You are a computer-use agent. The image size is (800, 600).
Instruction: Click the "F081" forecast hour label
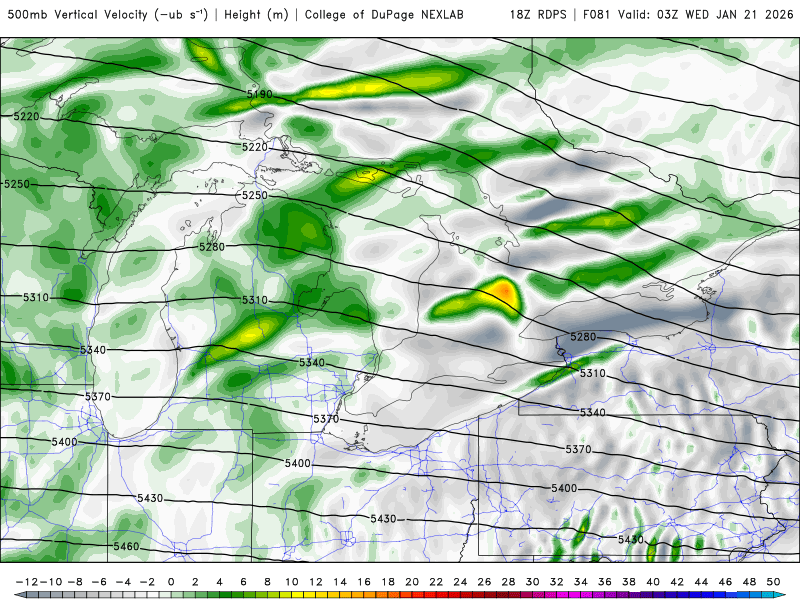tap(596, 14)
